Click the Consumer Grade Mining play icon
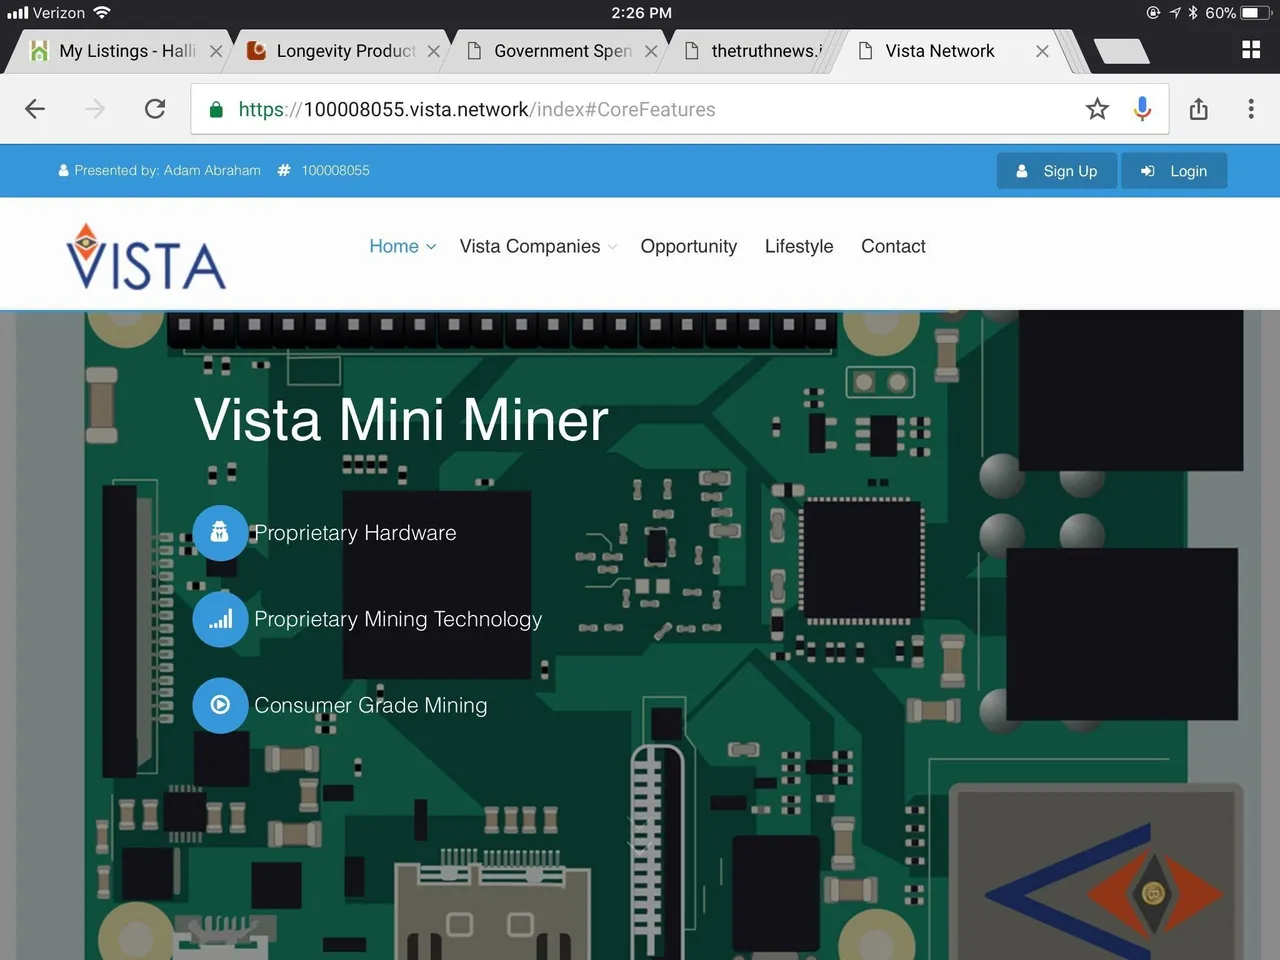This screenshot has height=960, width=1280. point(220,705)
